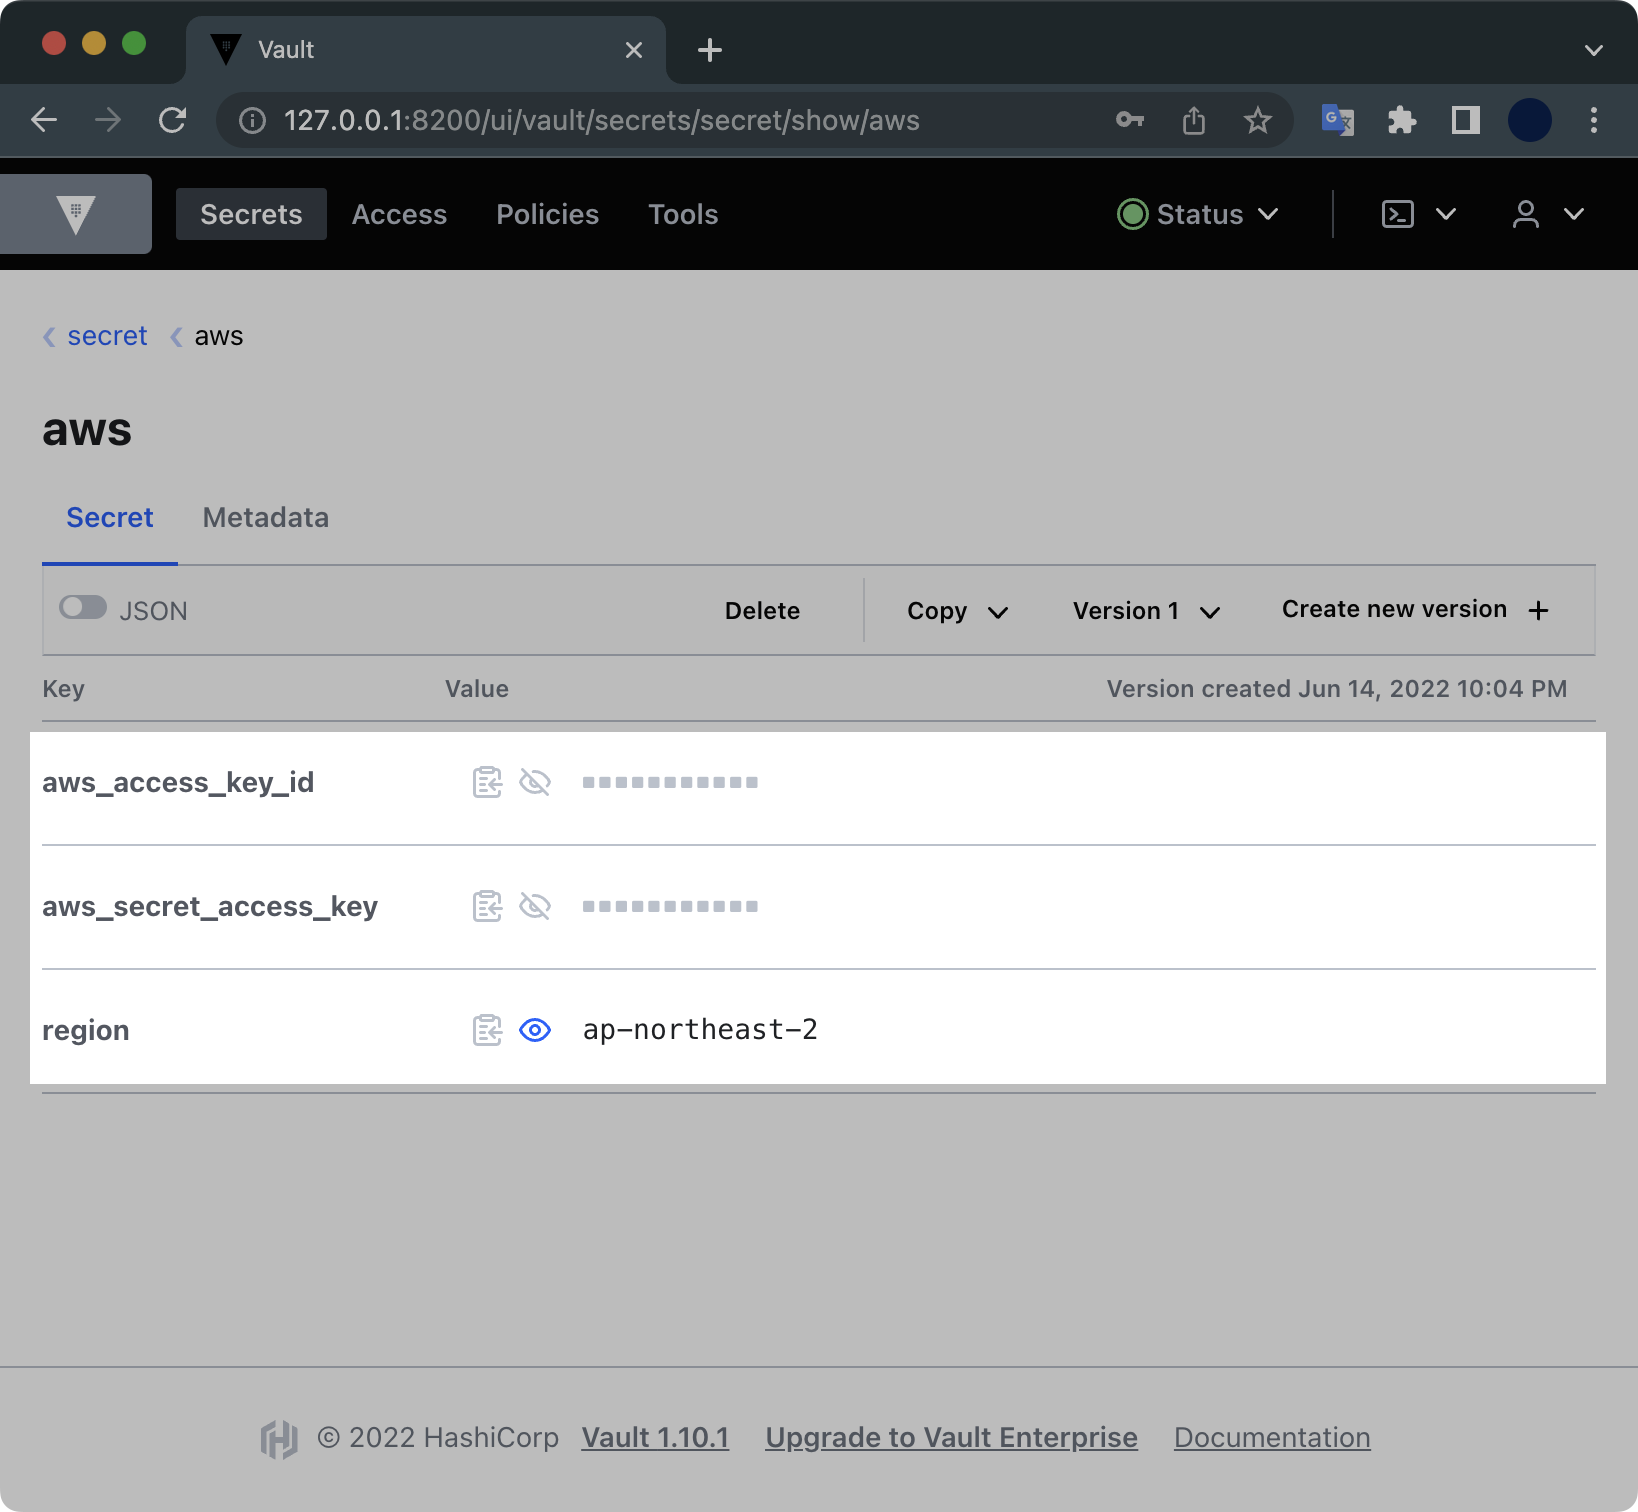Click Create new version button
Viewport: 1638px width, 1512px height.
click(x=1414, y=610)
